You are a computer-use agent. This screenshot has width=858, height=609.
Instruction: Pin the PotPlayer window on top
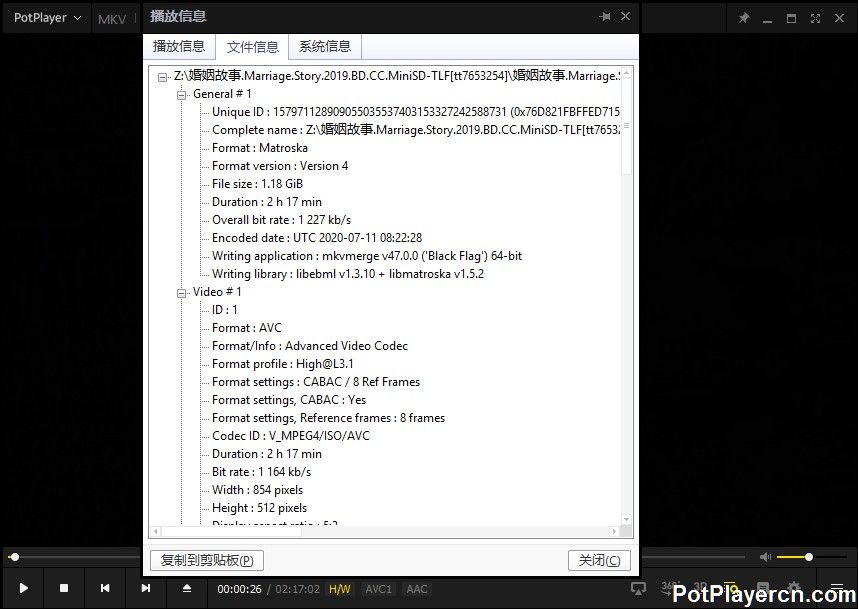tap(744, 18)
